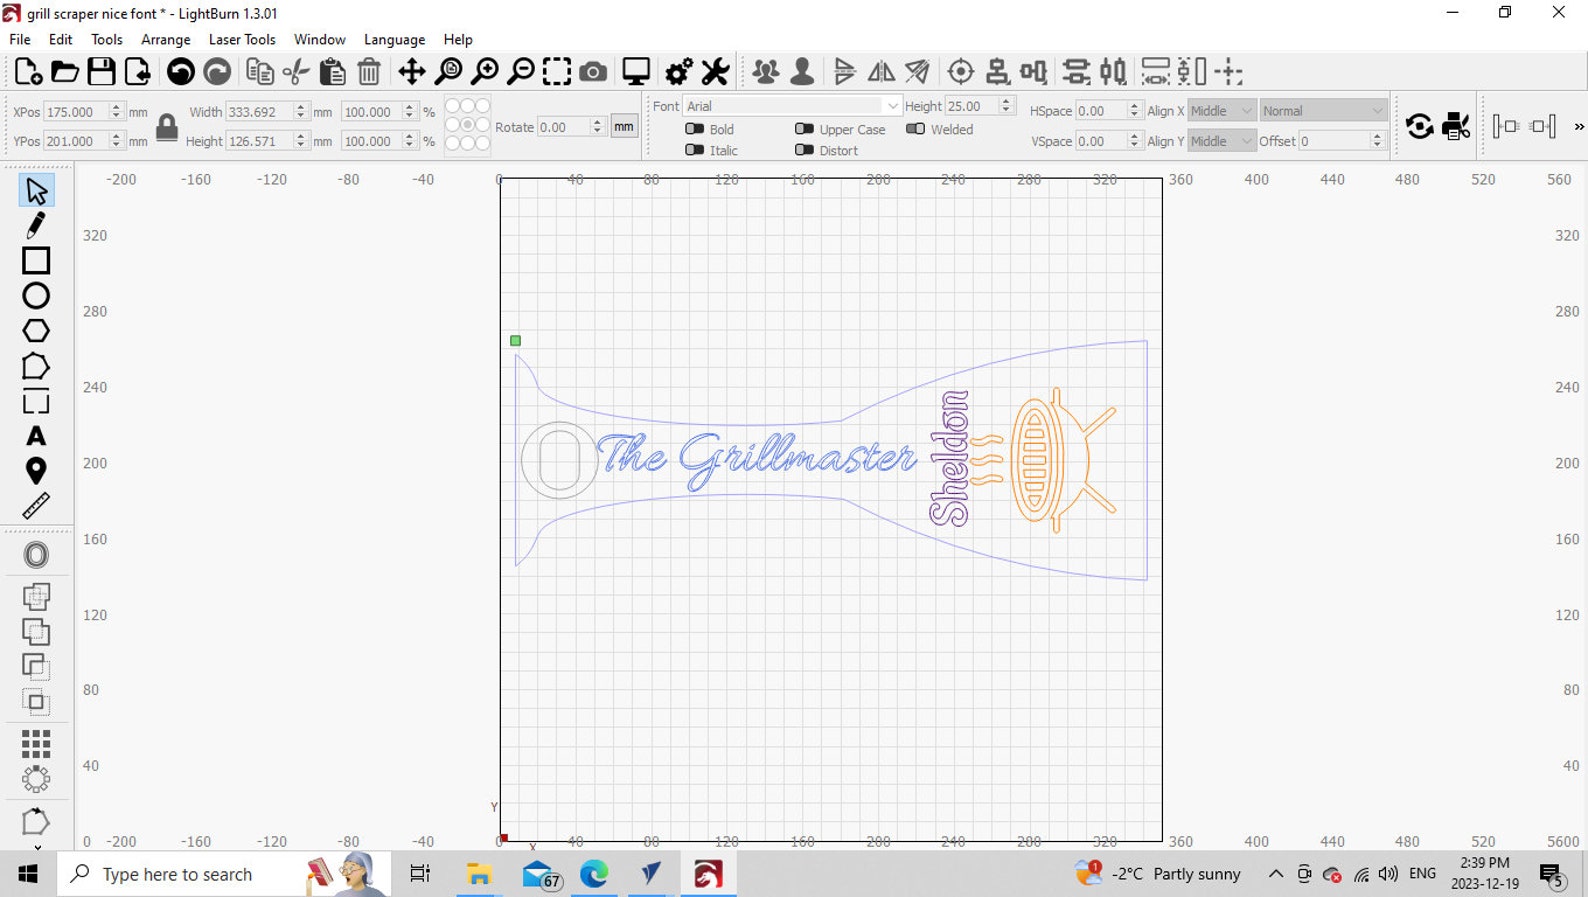Screen dimensions: 1588x897
Task: Open the Language menu
Action: 394,39
